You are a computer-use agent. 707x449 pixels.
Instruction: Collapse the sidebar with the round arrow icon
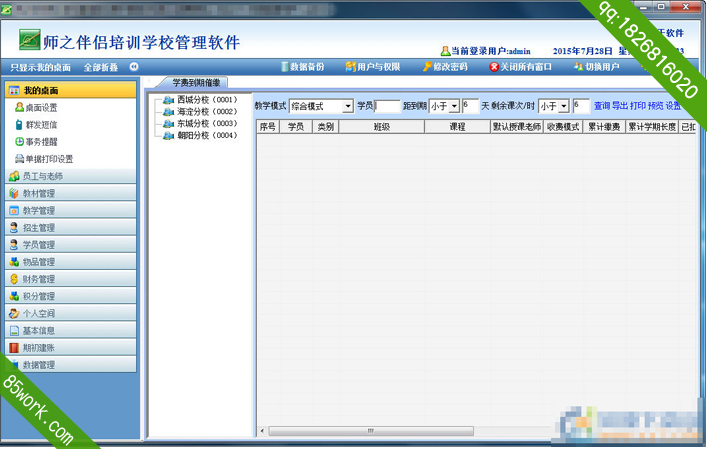point(134,67)
